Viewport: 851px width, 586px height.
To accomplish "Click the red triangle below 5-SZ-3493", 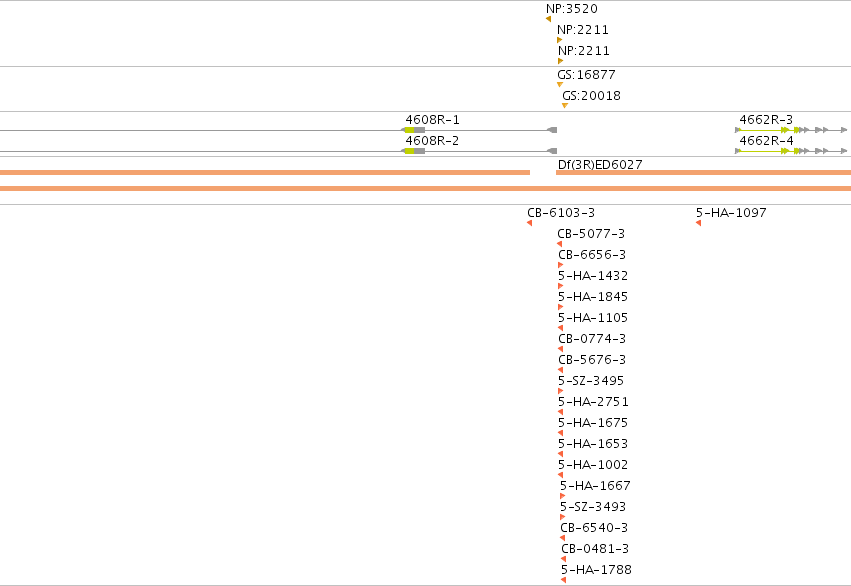I will [x=562, y=517].
